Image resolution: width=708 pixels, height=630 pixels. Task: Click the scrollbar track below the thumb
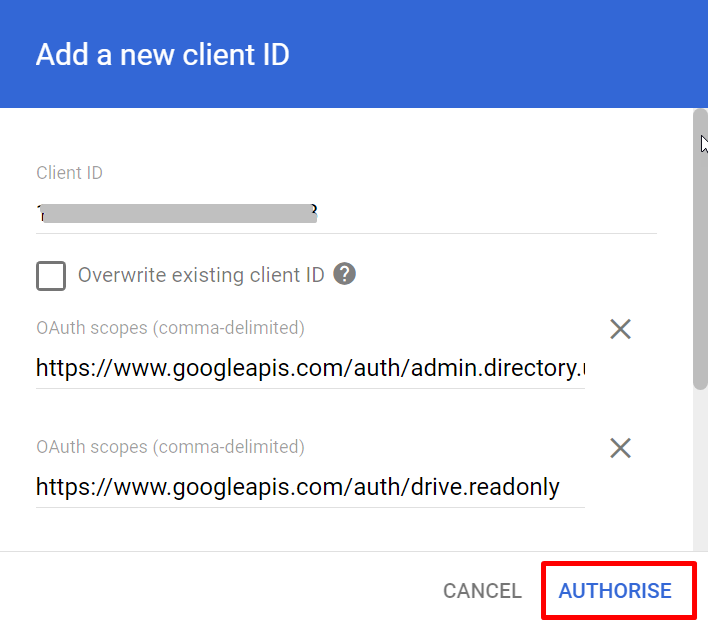(x=700, y=470)
